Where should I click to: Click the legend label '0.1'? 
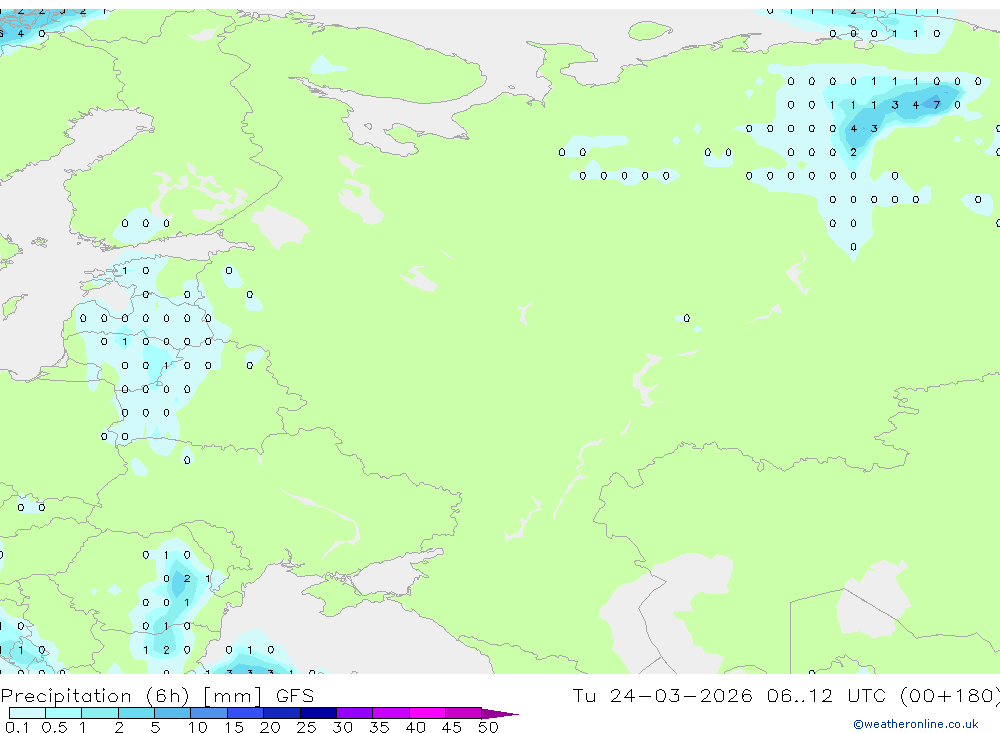pos(17,727)
